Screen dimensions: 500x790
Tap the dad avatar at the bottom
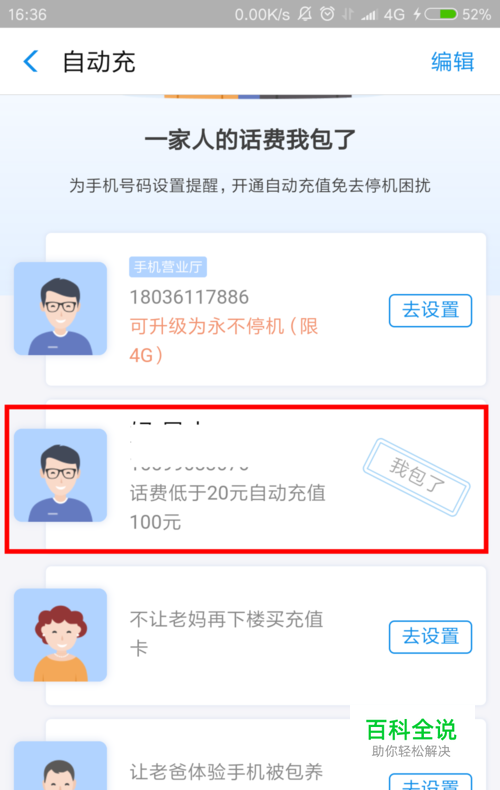(x=60, y=766)
